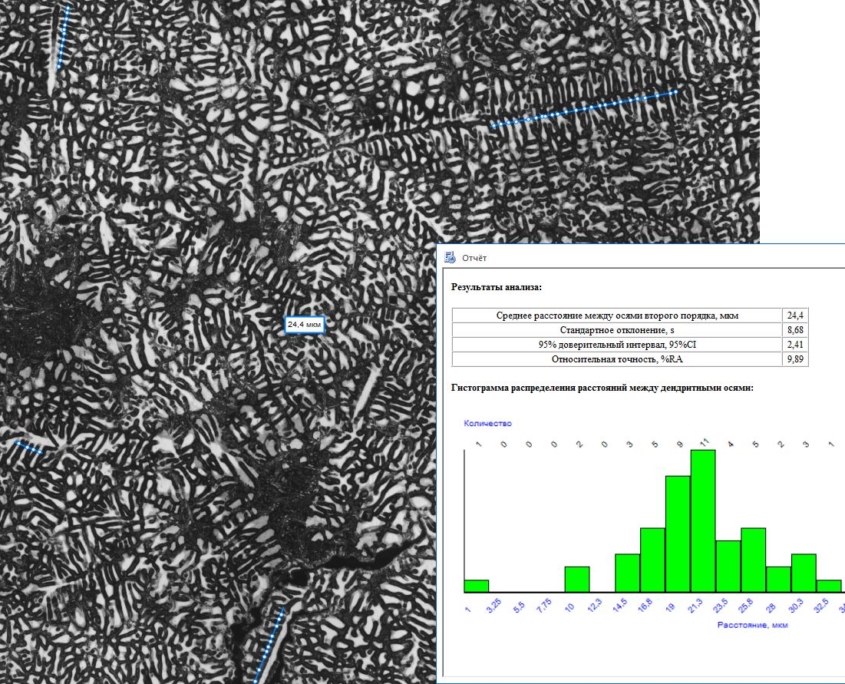Select the long measurement line at top right
845x684 pixels.
tap(584, 109)
